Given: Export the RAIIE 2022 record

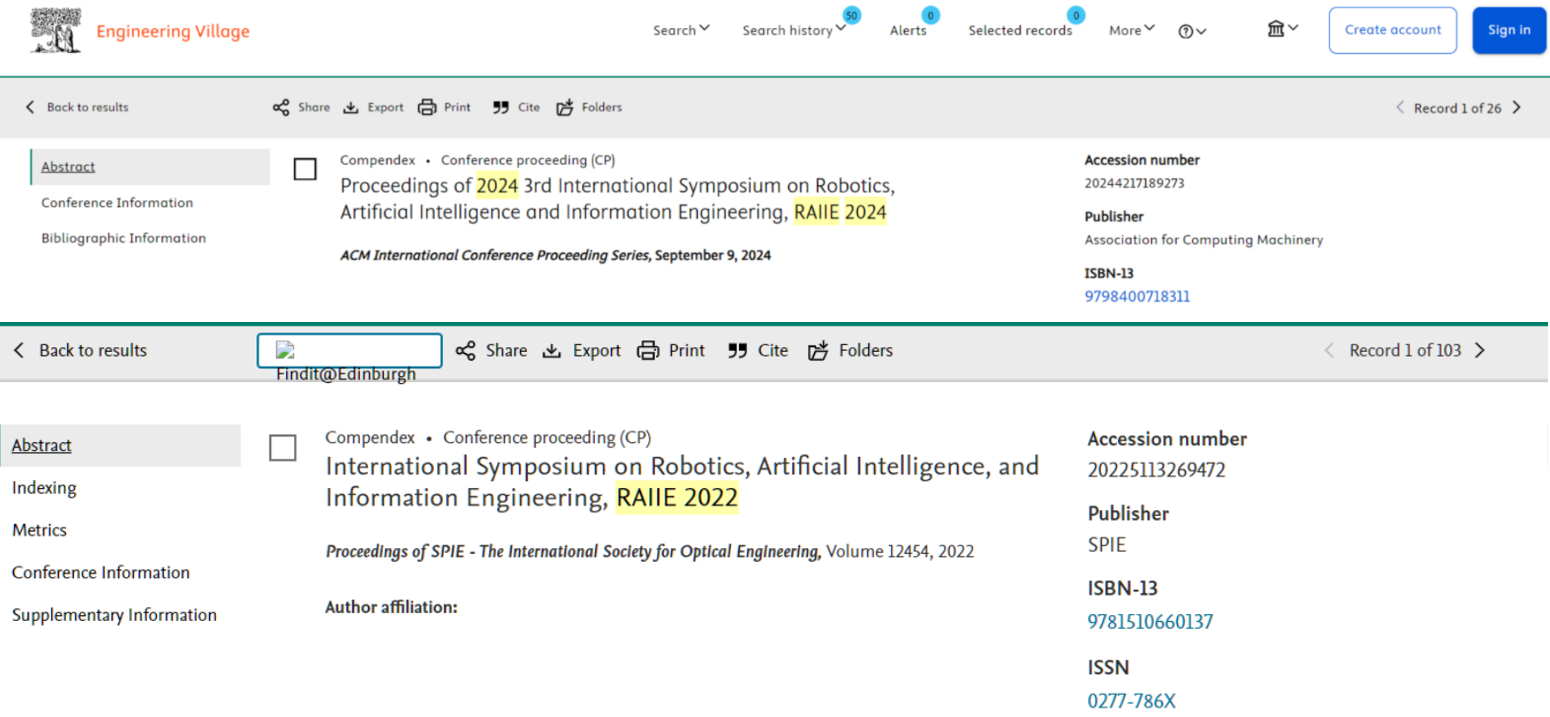Looking at the screenshot, I should [581, 350].
